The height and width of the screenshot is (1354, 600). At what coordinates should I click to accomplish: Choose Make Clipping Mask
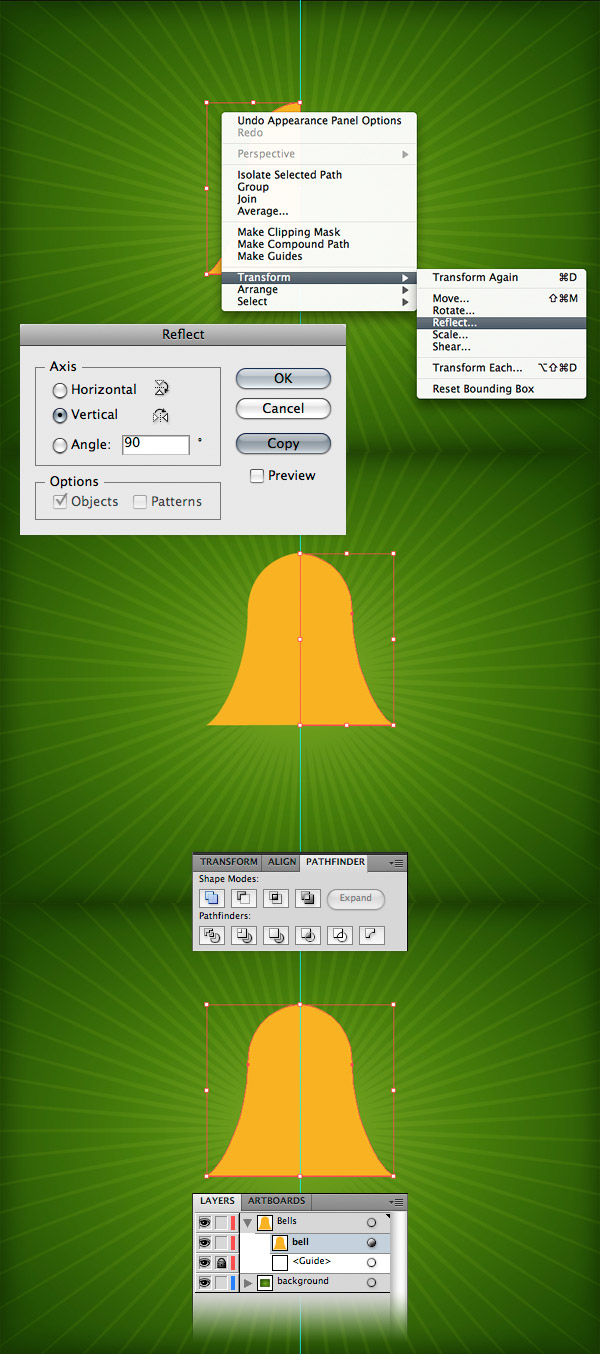point(318,232)
